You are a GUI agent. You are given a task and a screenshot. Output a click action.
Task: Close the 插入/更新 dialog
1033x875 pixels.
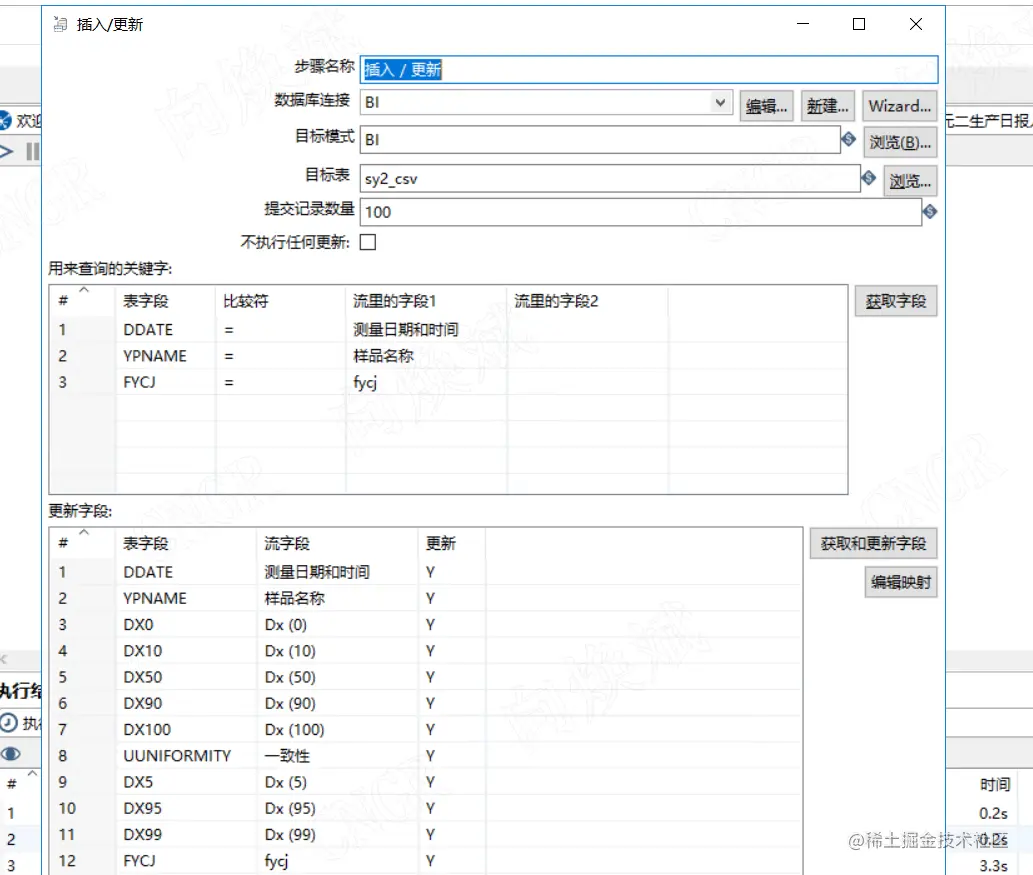(x=916, y=24)
